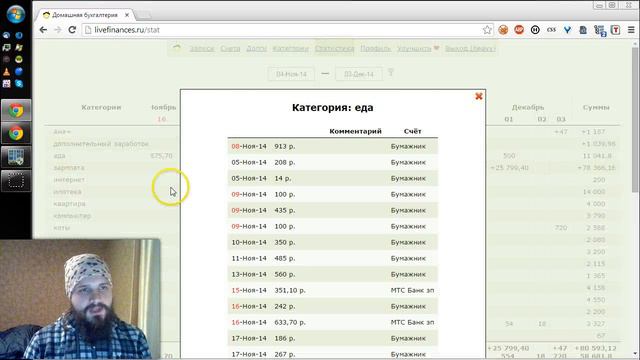The height and width of the screenshot is (360, 640).
Task: Open a new browser tab
Action: 143,15
